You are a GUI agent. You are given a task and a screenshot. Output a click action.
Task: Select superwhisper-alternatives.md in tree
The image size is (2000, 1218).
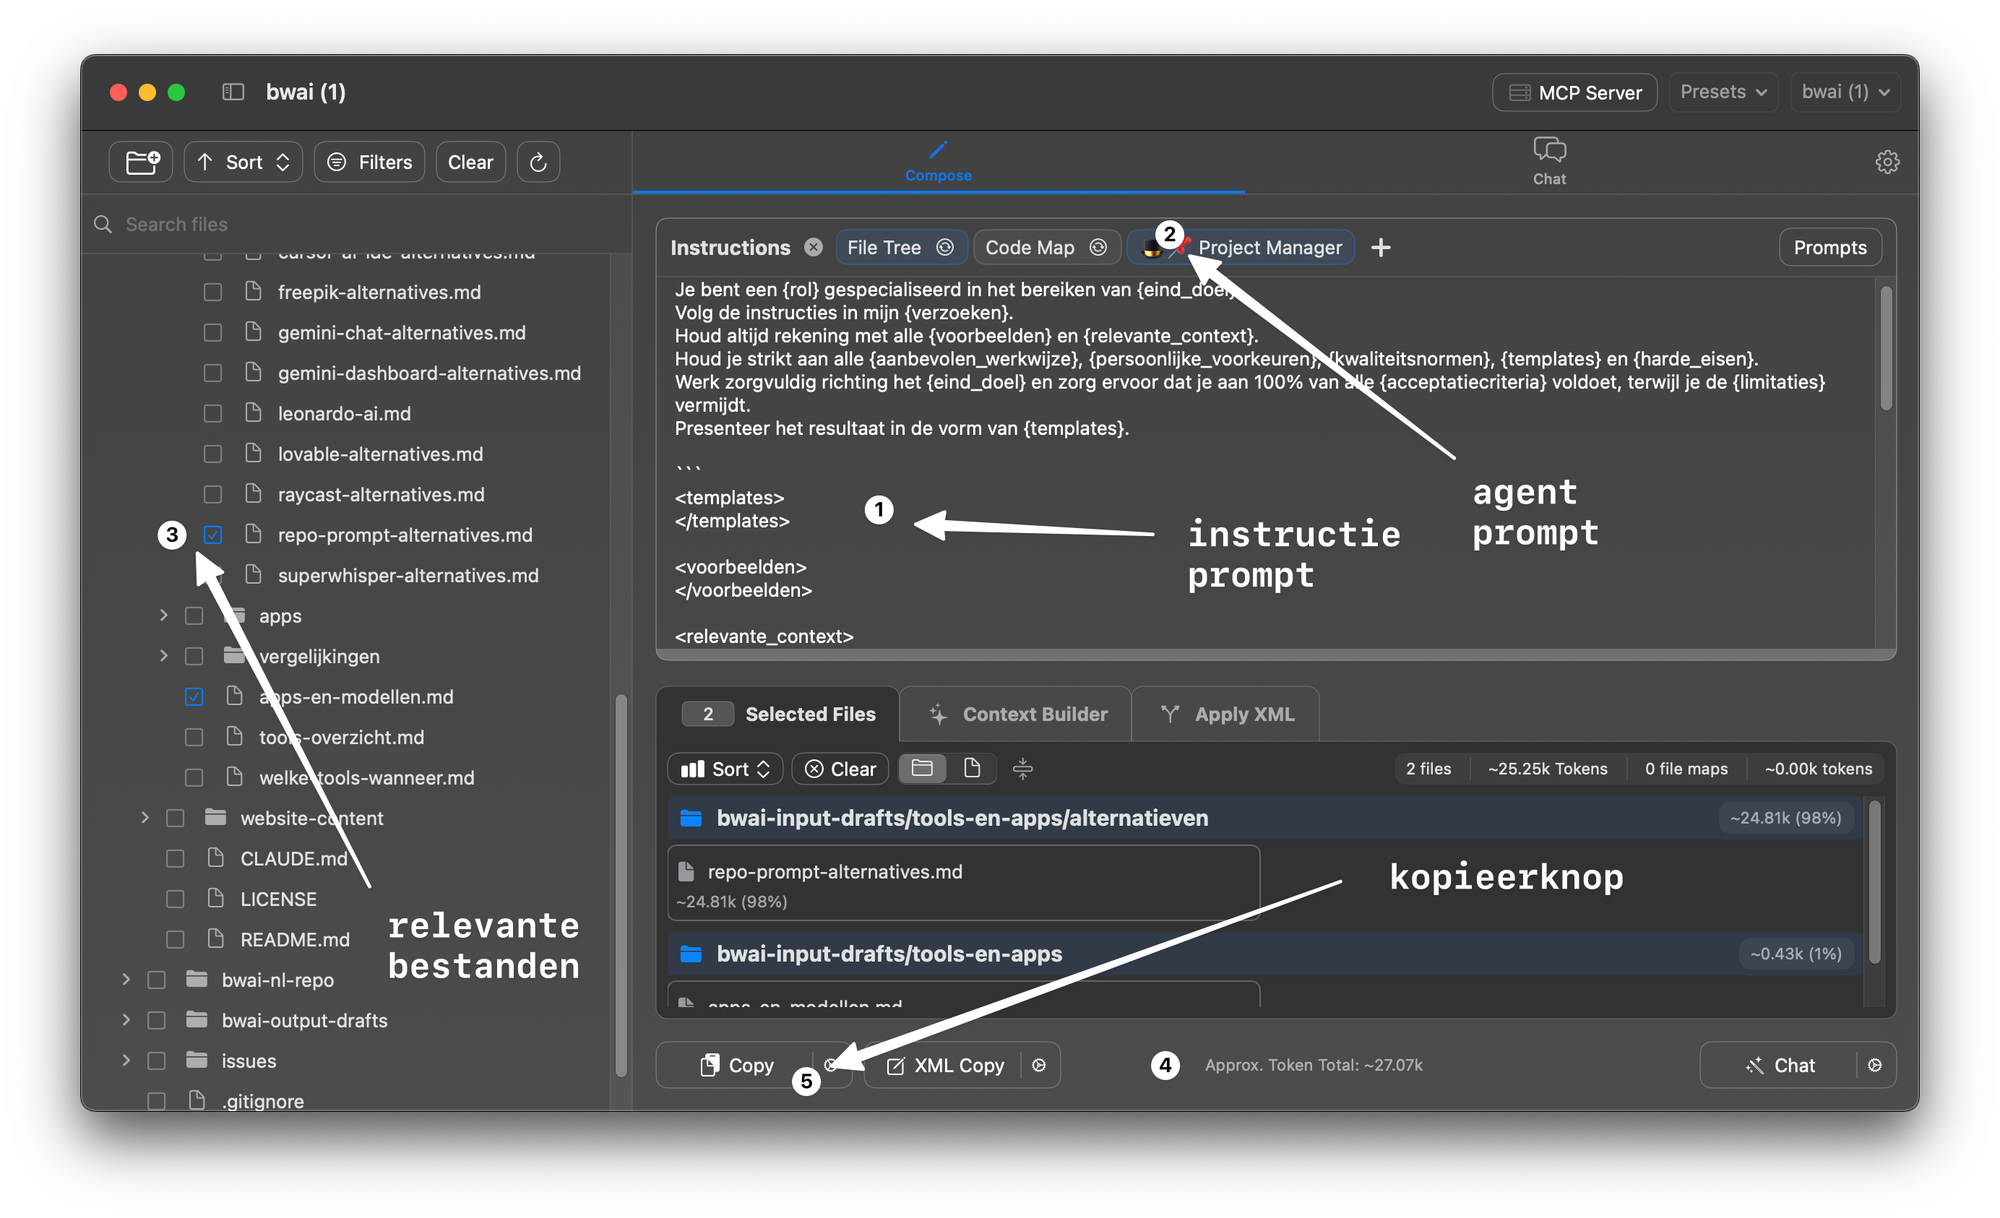[408, 575]
